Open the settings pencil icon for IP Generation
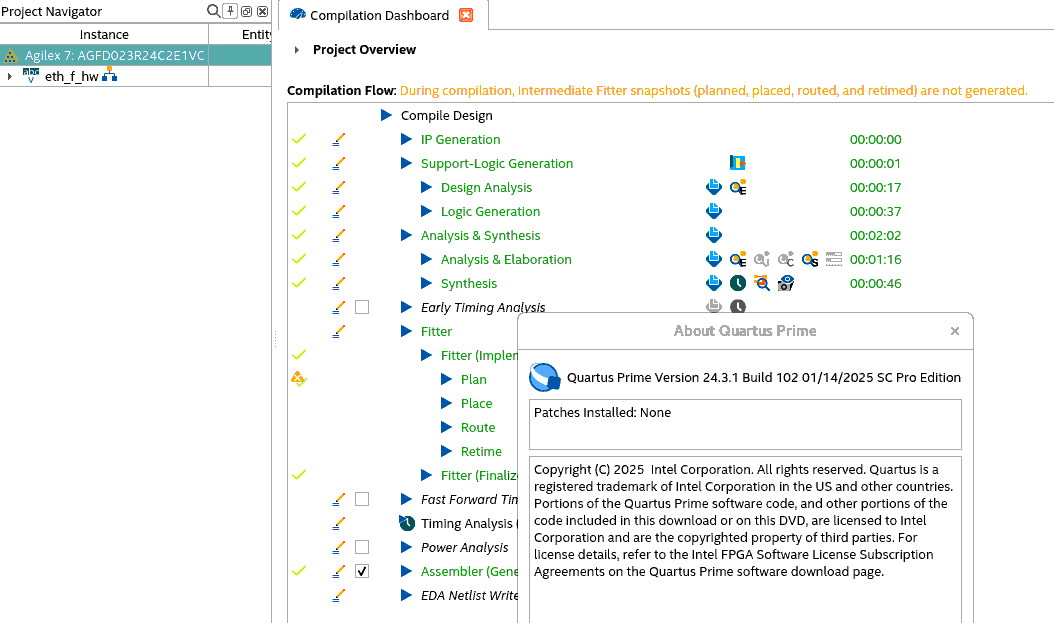 338,140
